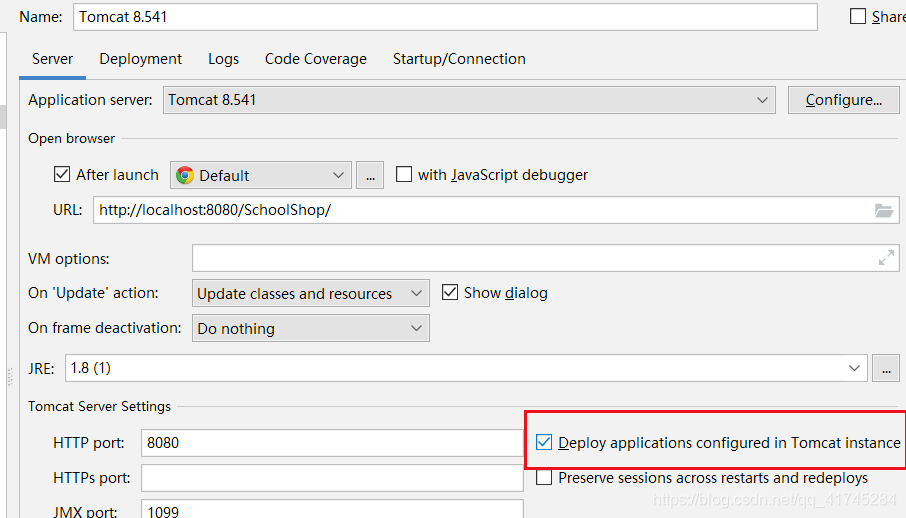Image resolution: width=906 pixels, height=518 pixels.
Task: Open the Application server dropdown
Action: click(469, 100)
